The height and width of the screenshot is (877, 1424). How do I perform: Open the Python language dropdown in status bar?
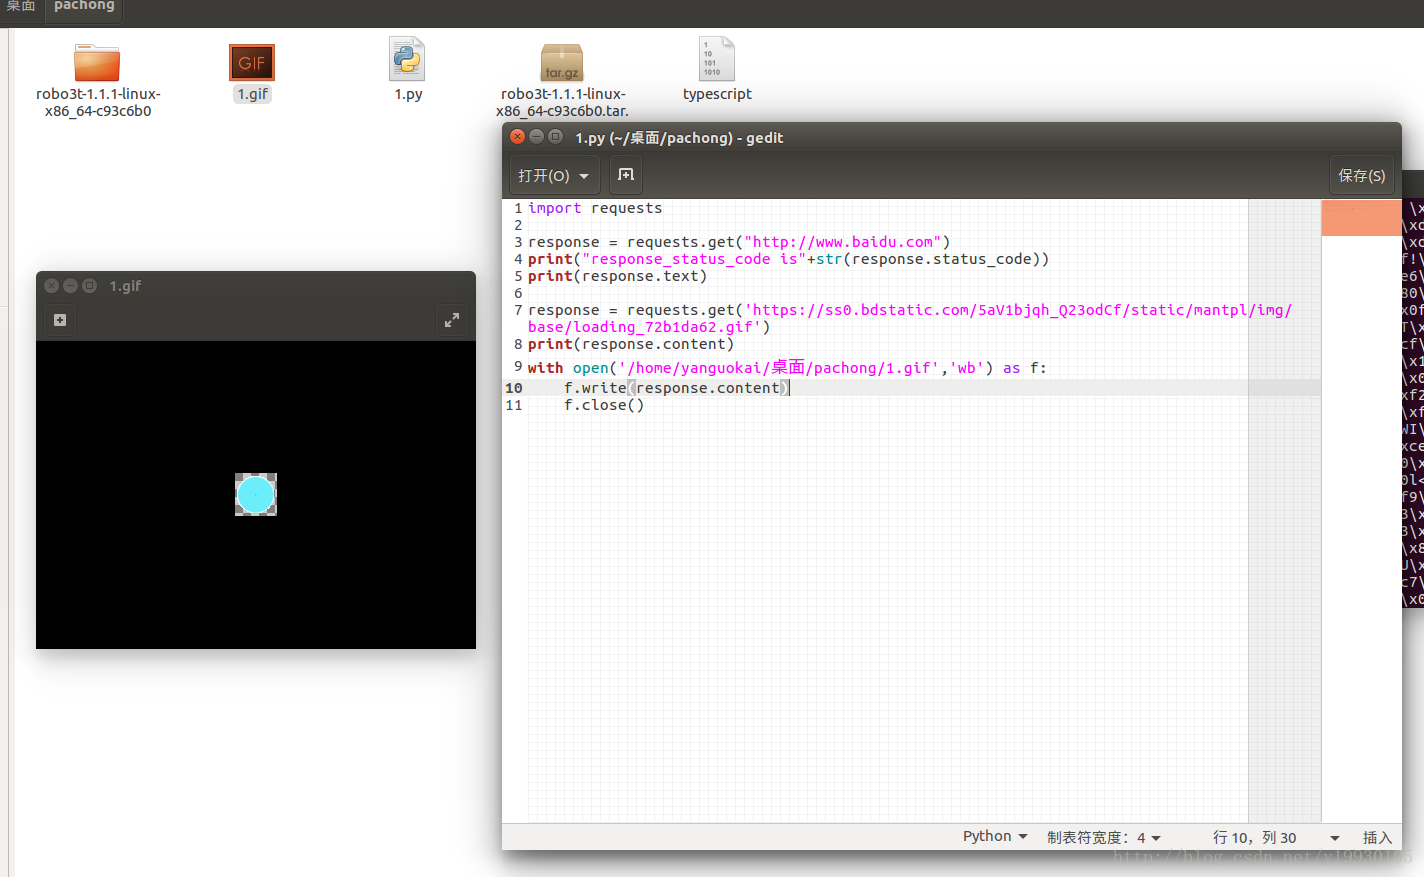click(995, 837)
